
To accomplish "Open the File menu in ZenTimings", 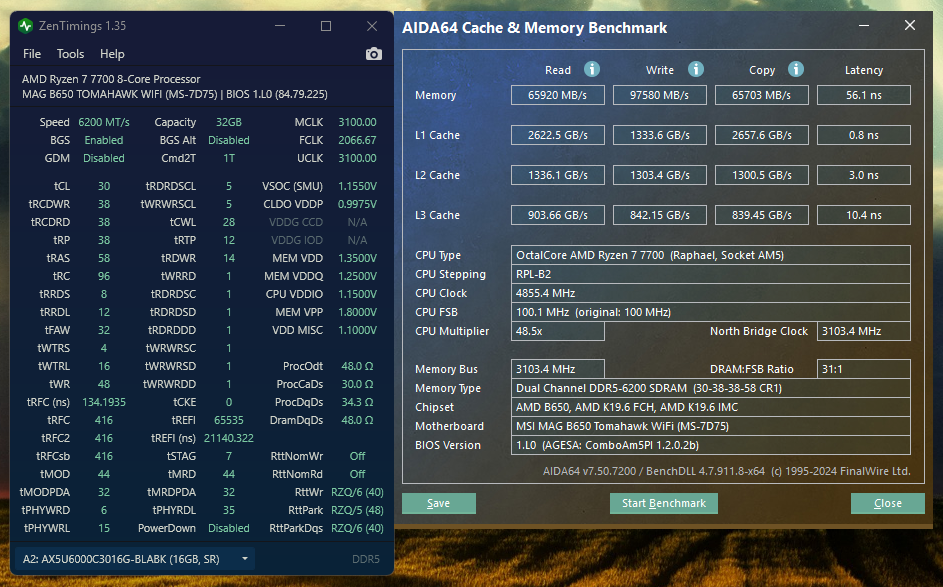I will click(32, 54).
